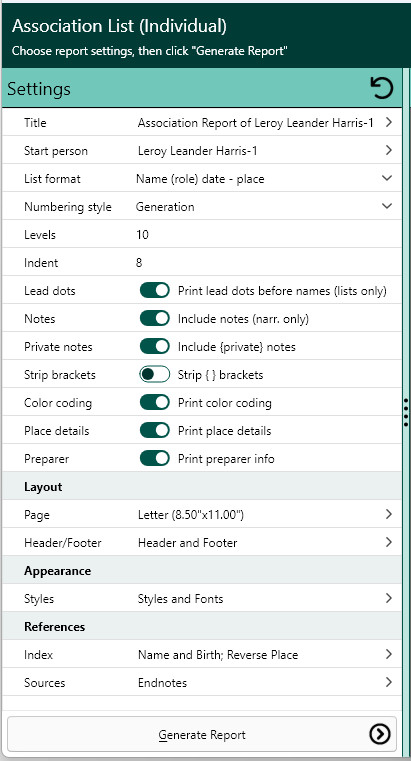Enable the Strip { } brackets toggle
The height and width of the screenshot is (761, 411).
click(x=155, y=375)
